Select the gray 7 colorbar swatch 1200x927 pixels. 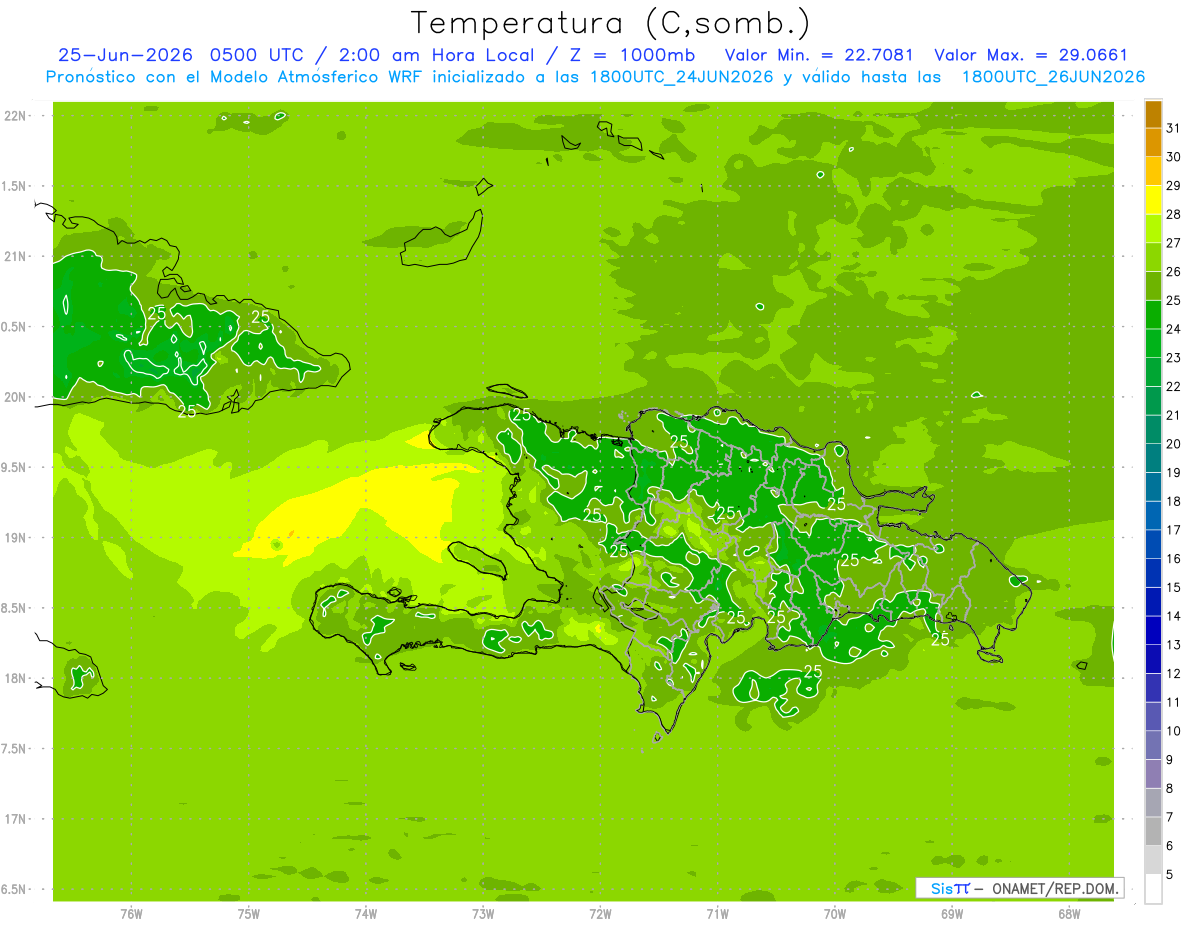pyautogui.click(x=1153, y=831)
